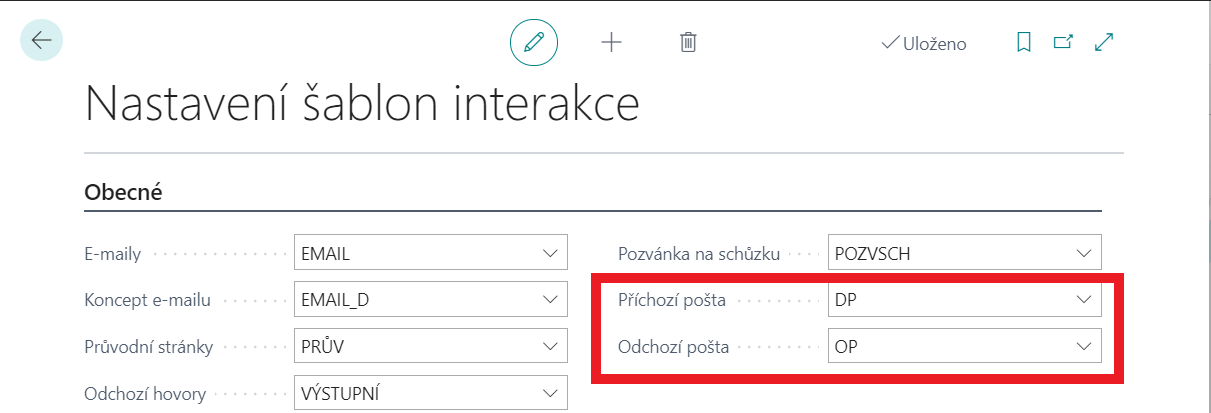Click the Pozvánka na schůzku POZVSCH field

[948, 253]
